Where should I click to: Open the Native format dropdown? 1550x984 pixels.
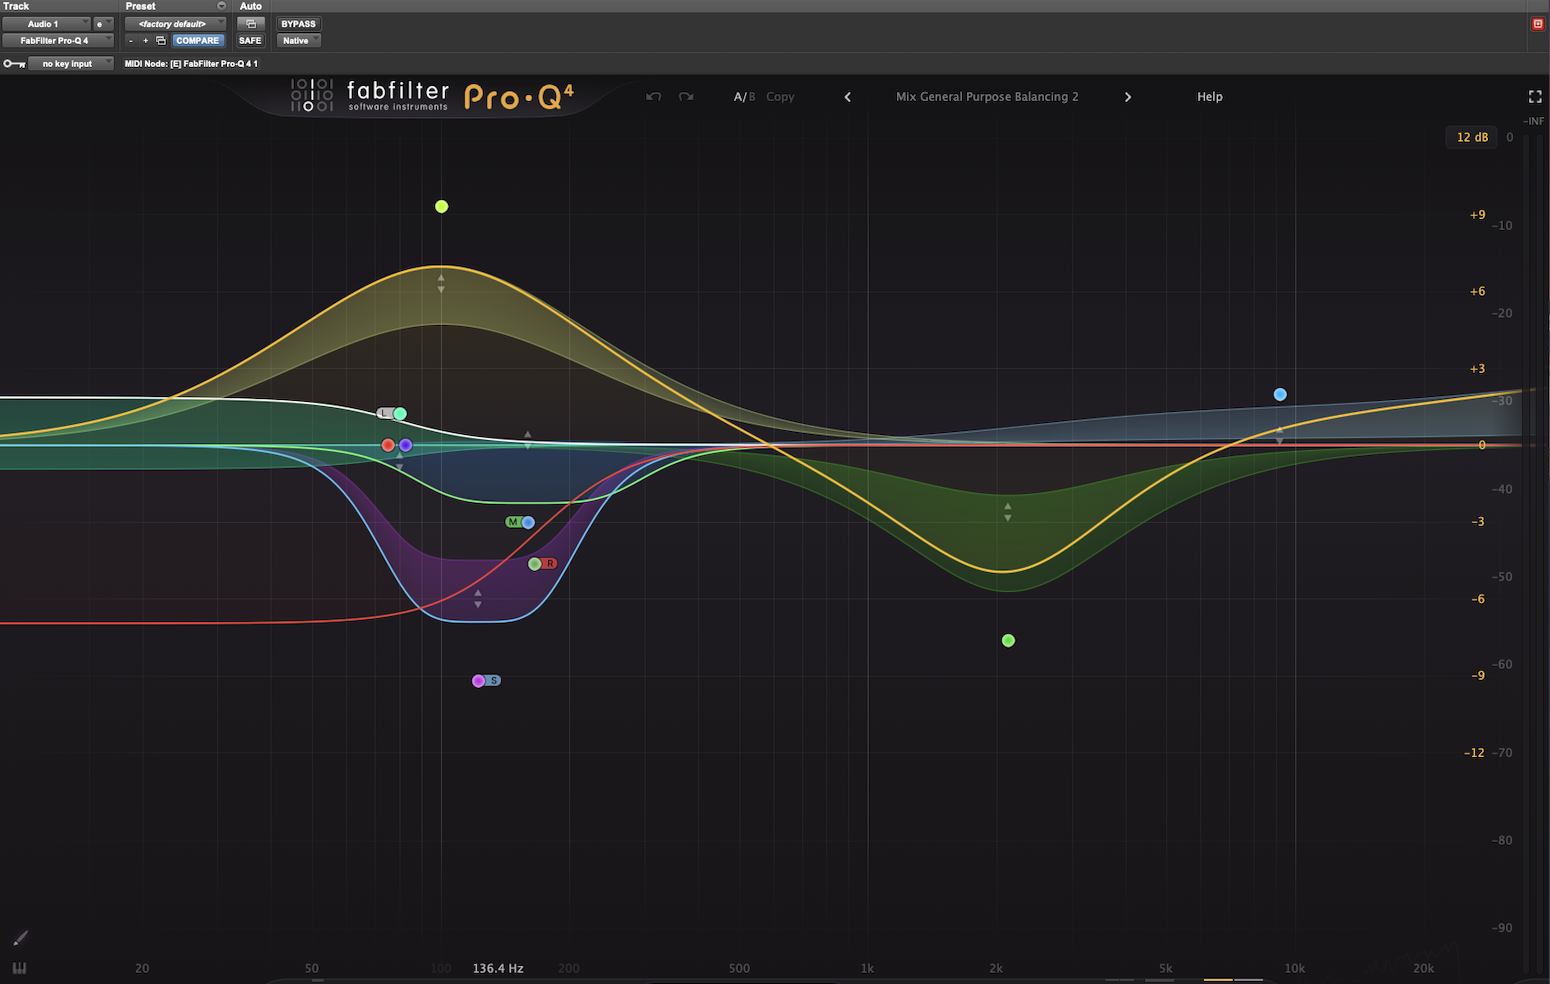click(x=298, y=41)
